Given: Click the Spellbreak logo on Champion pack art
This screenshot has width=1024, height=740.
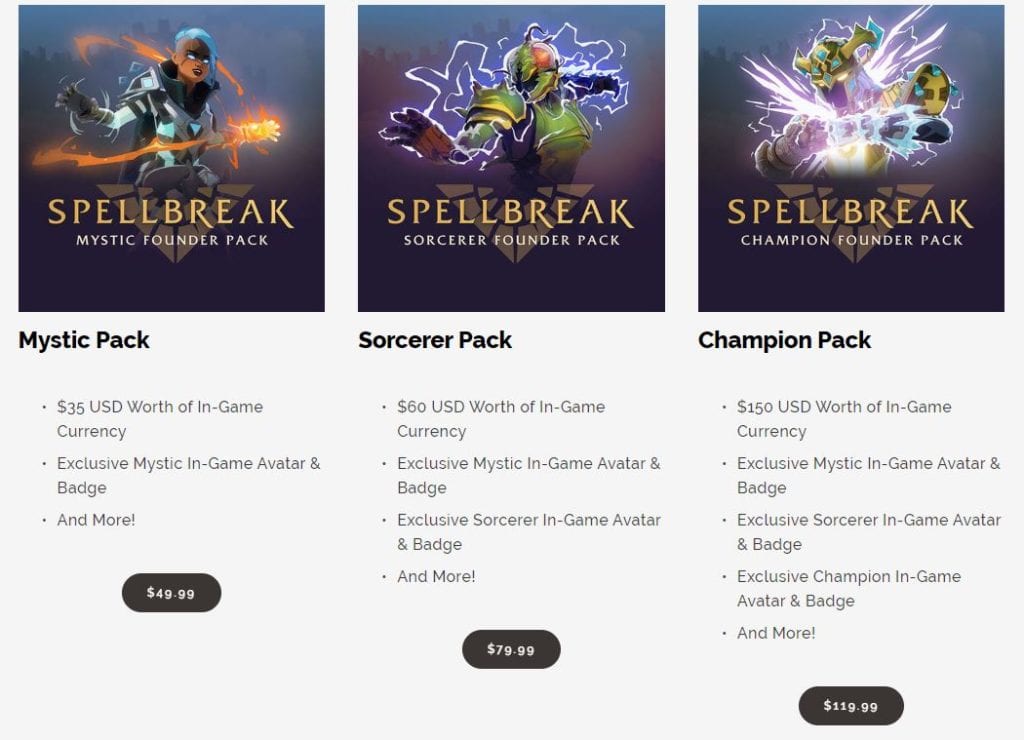Looking at the screenshot, I should [850, 213].
